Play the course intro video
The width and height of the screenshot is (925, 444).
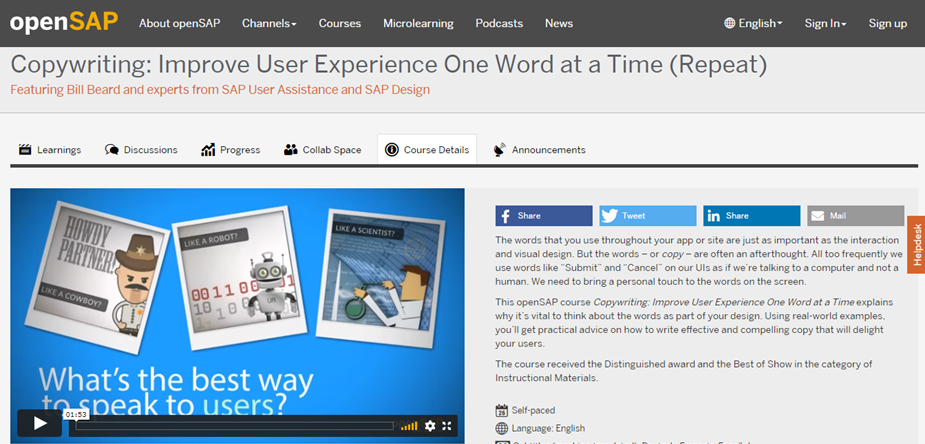coord(39,424)
